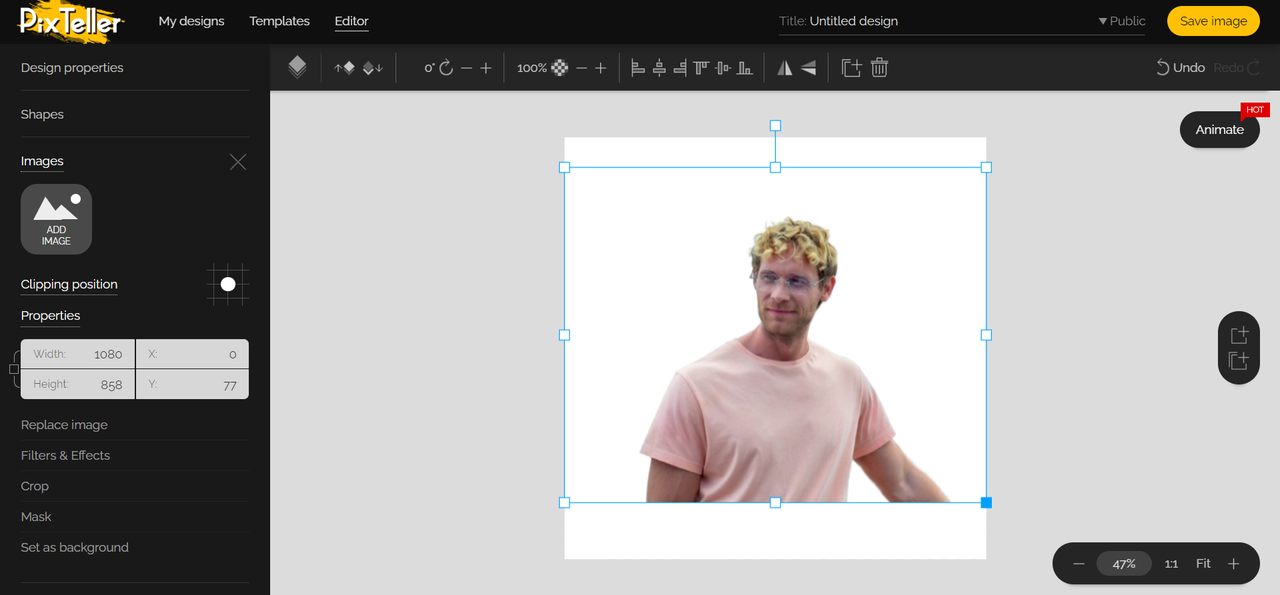Screen dimensions: 1280x595
Task: Align the layer to vertical middle
Action: tap(723, 68)
